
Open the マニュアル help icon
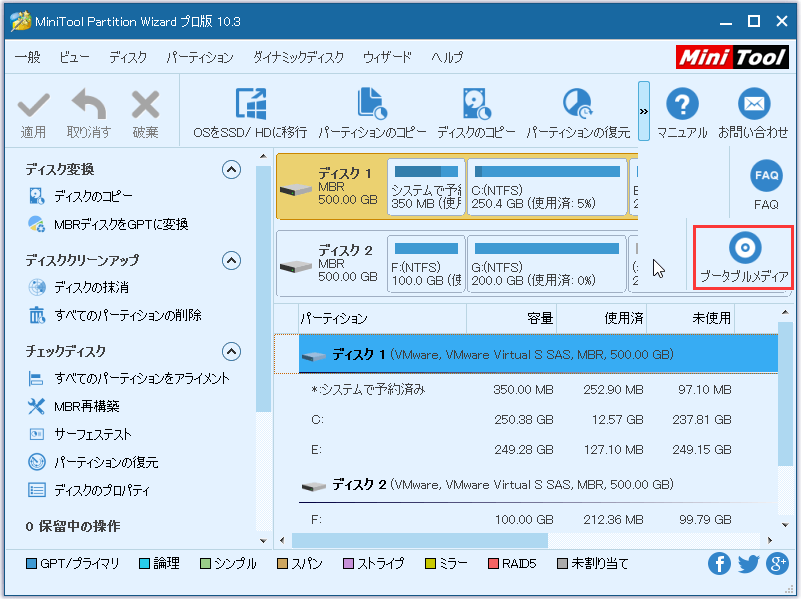681,105
